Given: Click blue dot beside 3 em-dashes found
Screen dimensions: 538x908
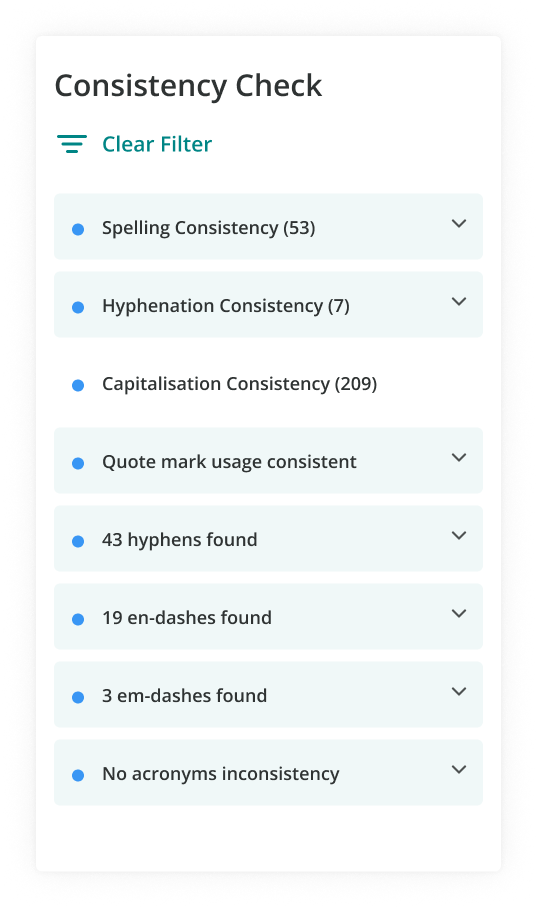Looking at the screenshot, I should (78, 697).
